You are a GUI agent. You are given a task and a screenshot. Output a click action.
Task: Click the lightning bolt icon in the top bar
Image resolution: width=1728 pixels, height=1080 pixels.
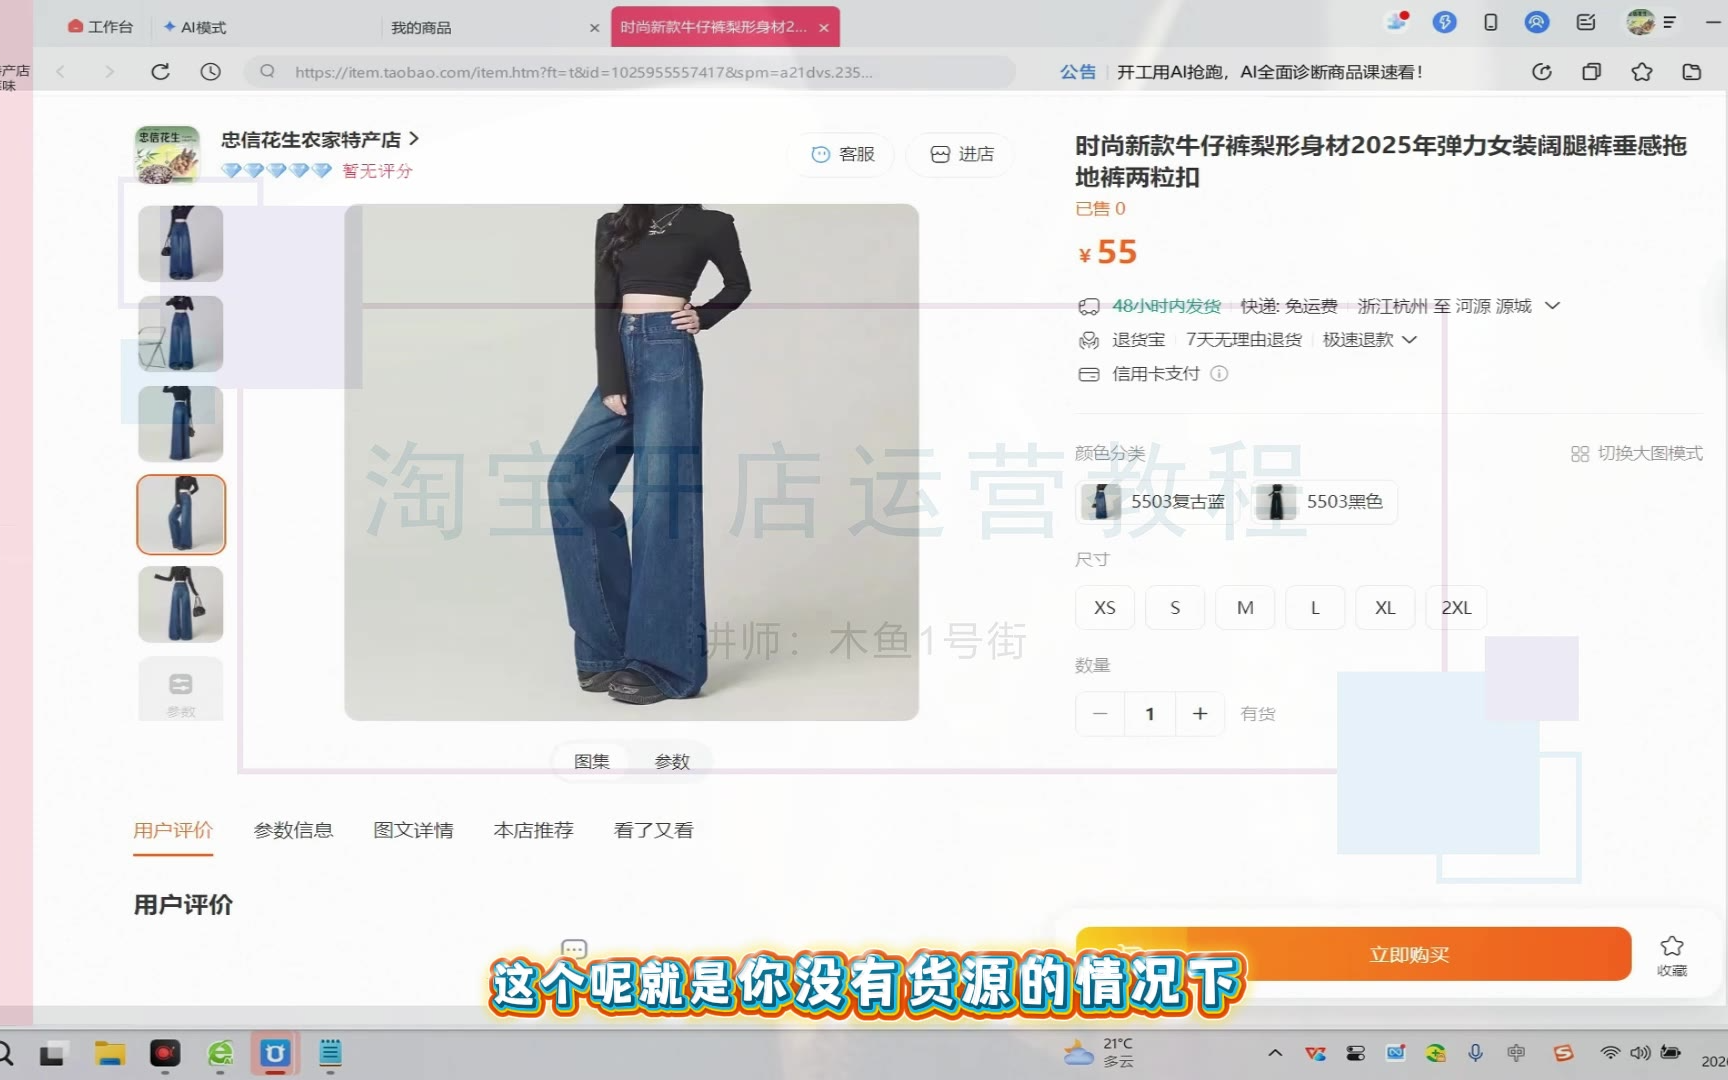[1444, 22]
